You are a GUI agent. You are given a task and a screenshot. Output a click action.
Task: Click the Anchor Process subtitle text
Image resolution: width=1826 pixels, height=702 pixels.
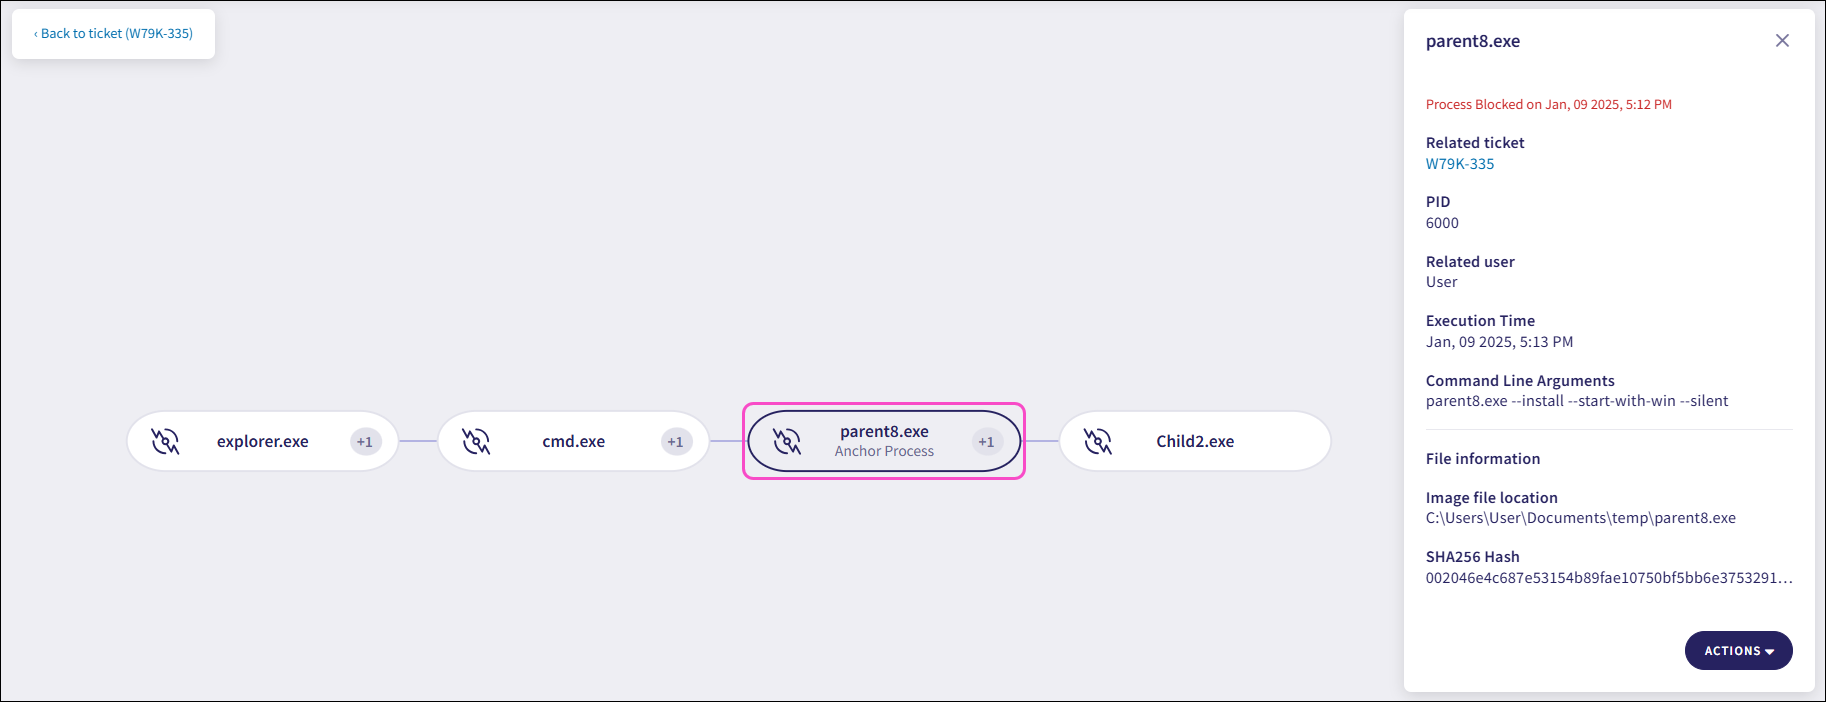pyautogui.click(x=884, y=451)
